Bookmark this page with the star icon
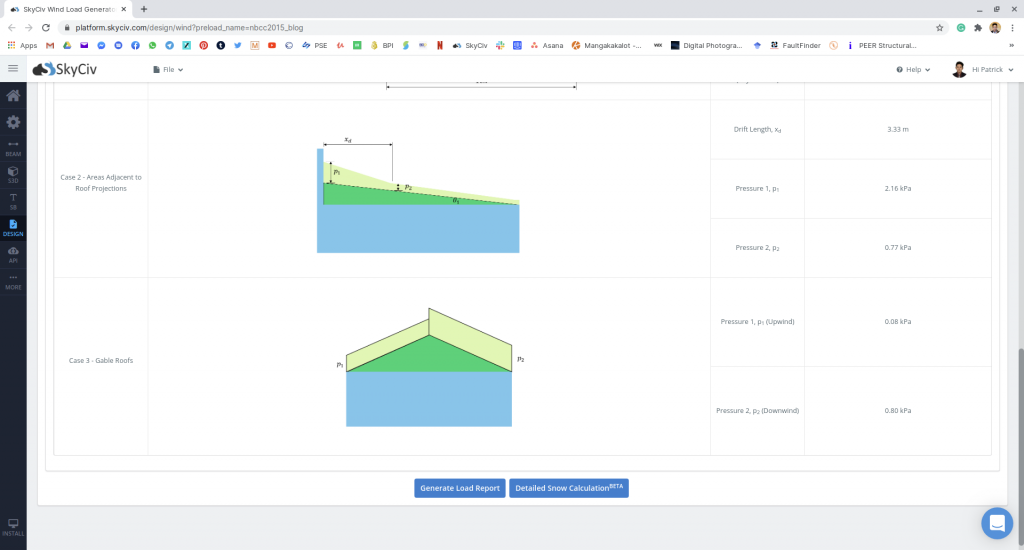 [x=940, y=28]
